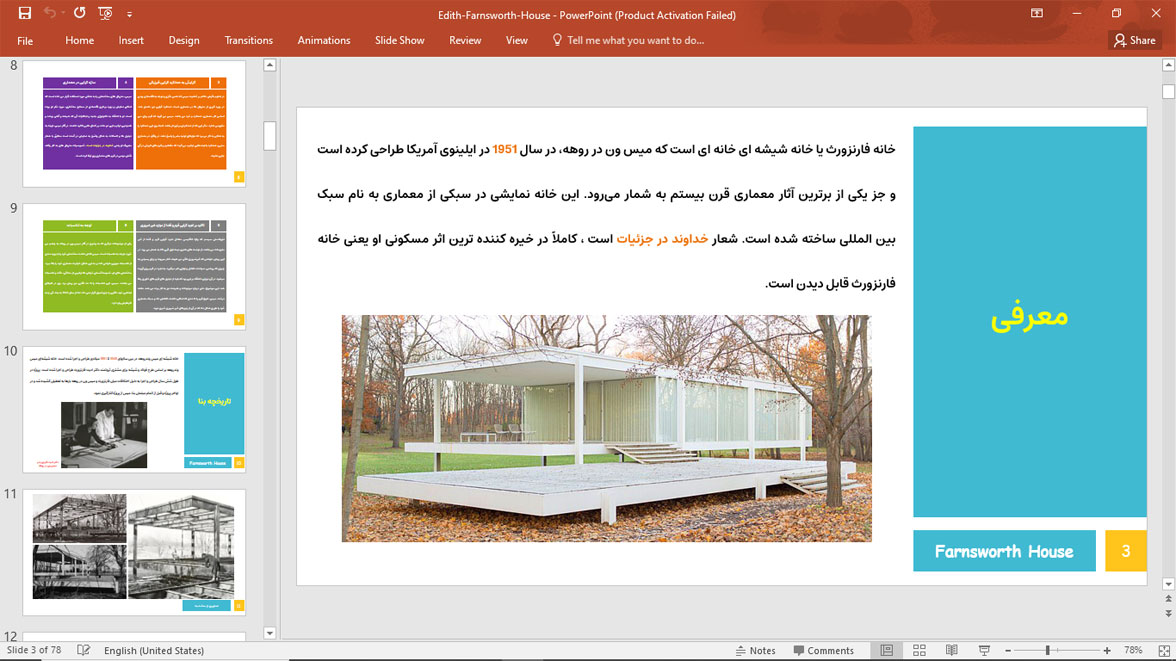The height and width of the screenshot is (661, 1176).
Task: Open the Transitions tab
Action: coord(248,41)
